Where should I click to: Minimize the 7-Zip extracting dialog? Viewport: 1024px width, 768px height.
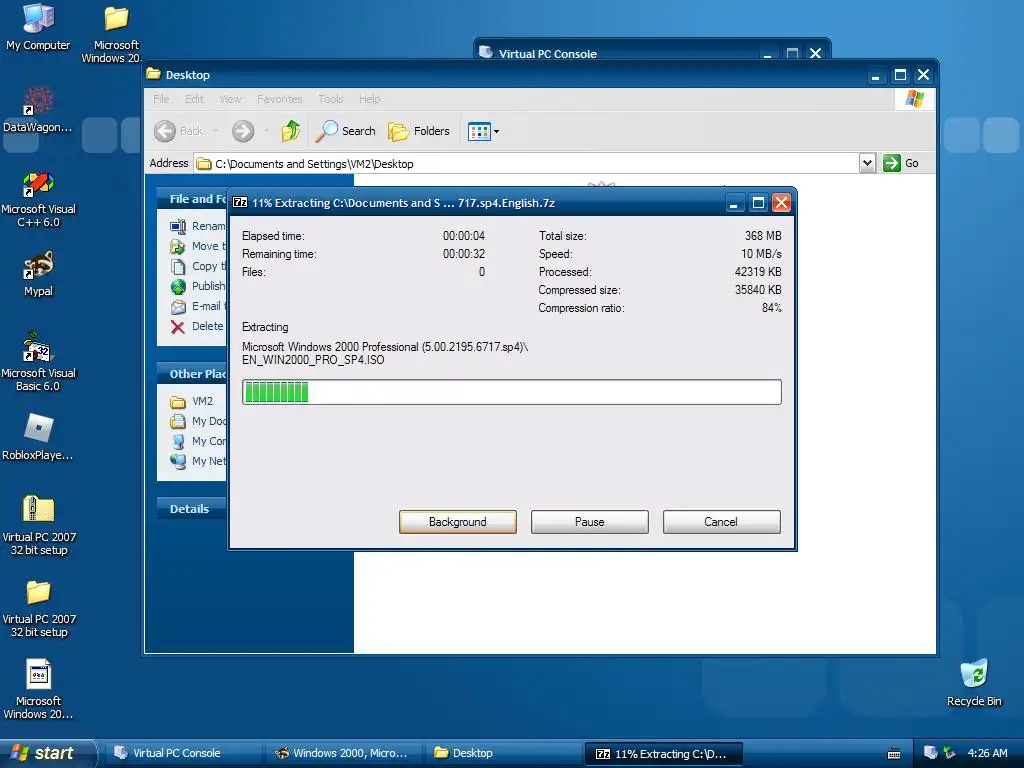[734, 203]
